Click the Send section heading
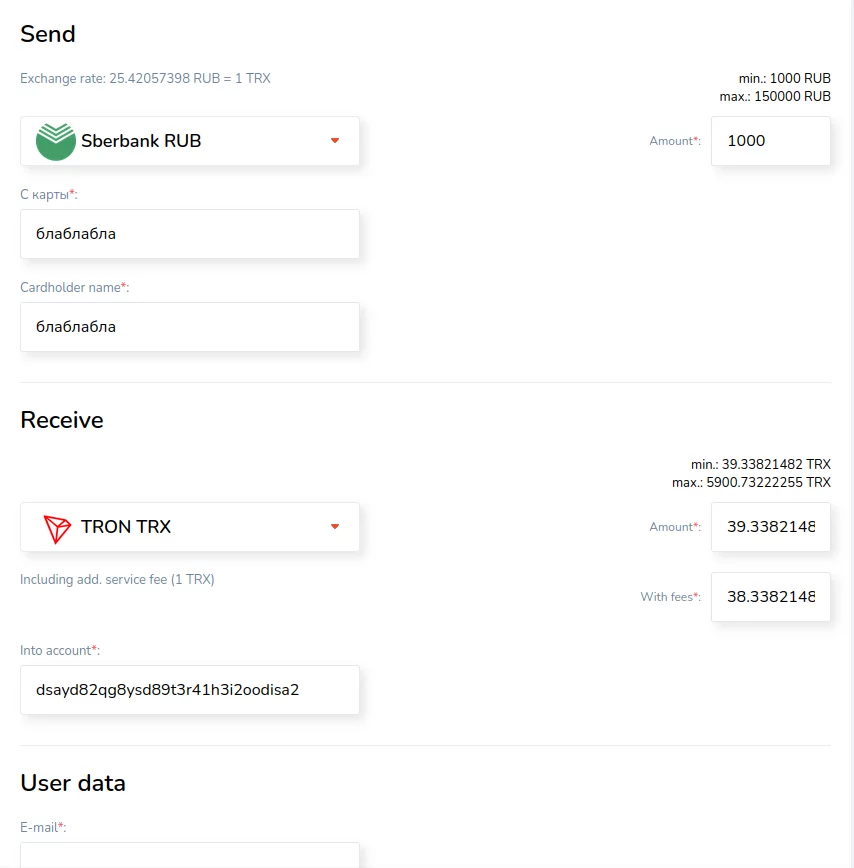This screenshot has width=854, height=868. [x=48, y=34]
